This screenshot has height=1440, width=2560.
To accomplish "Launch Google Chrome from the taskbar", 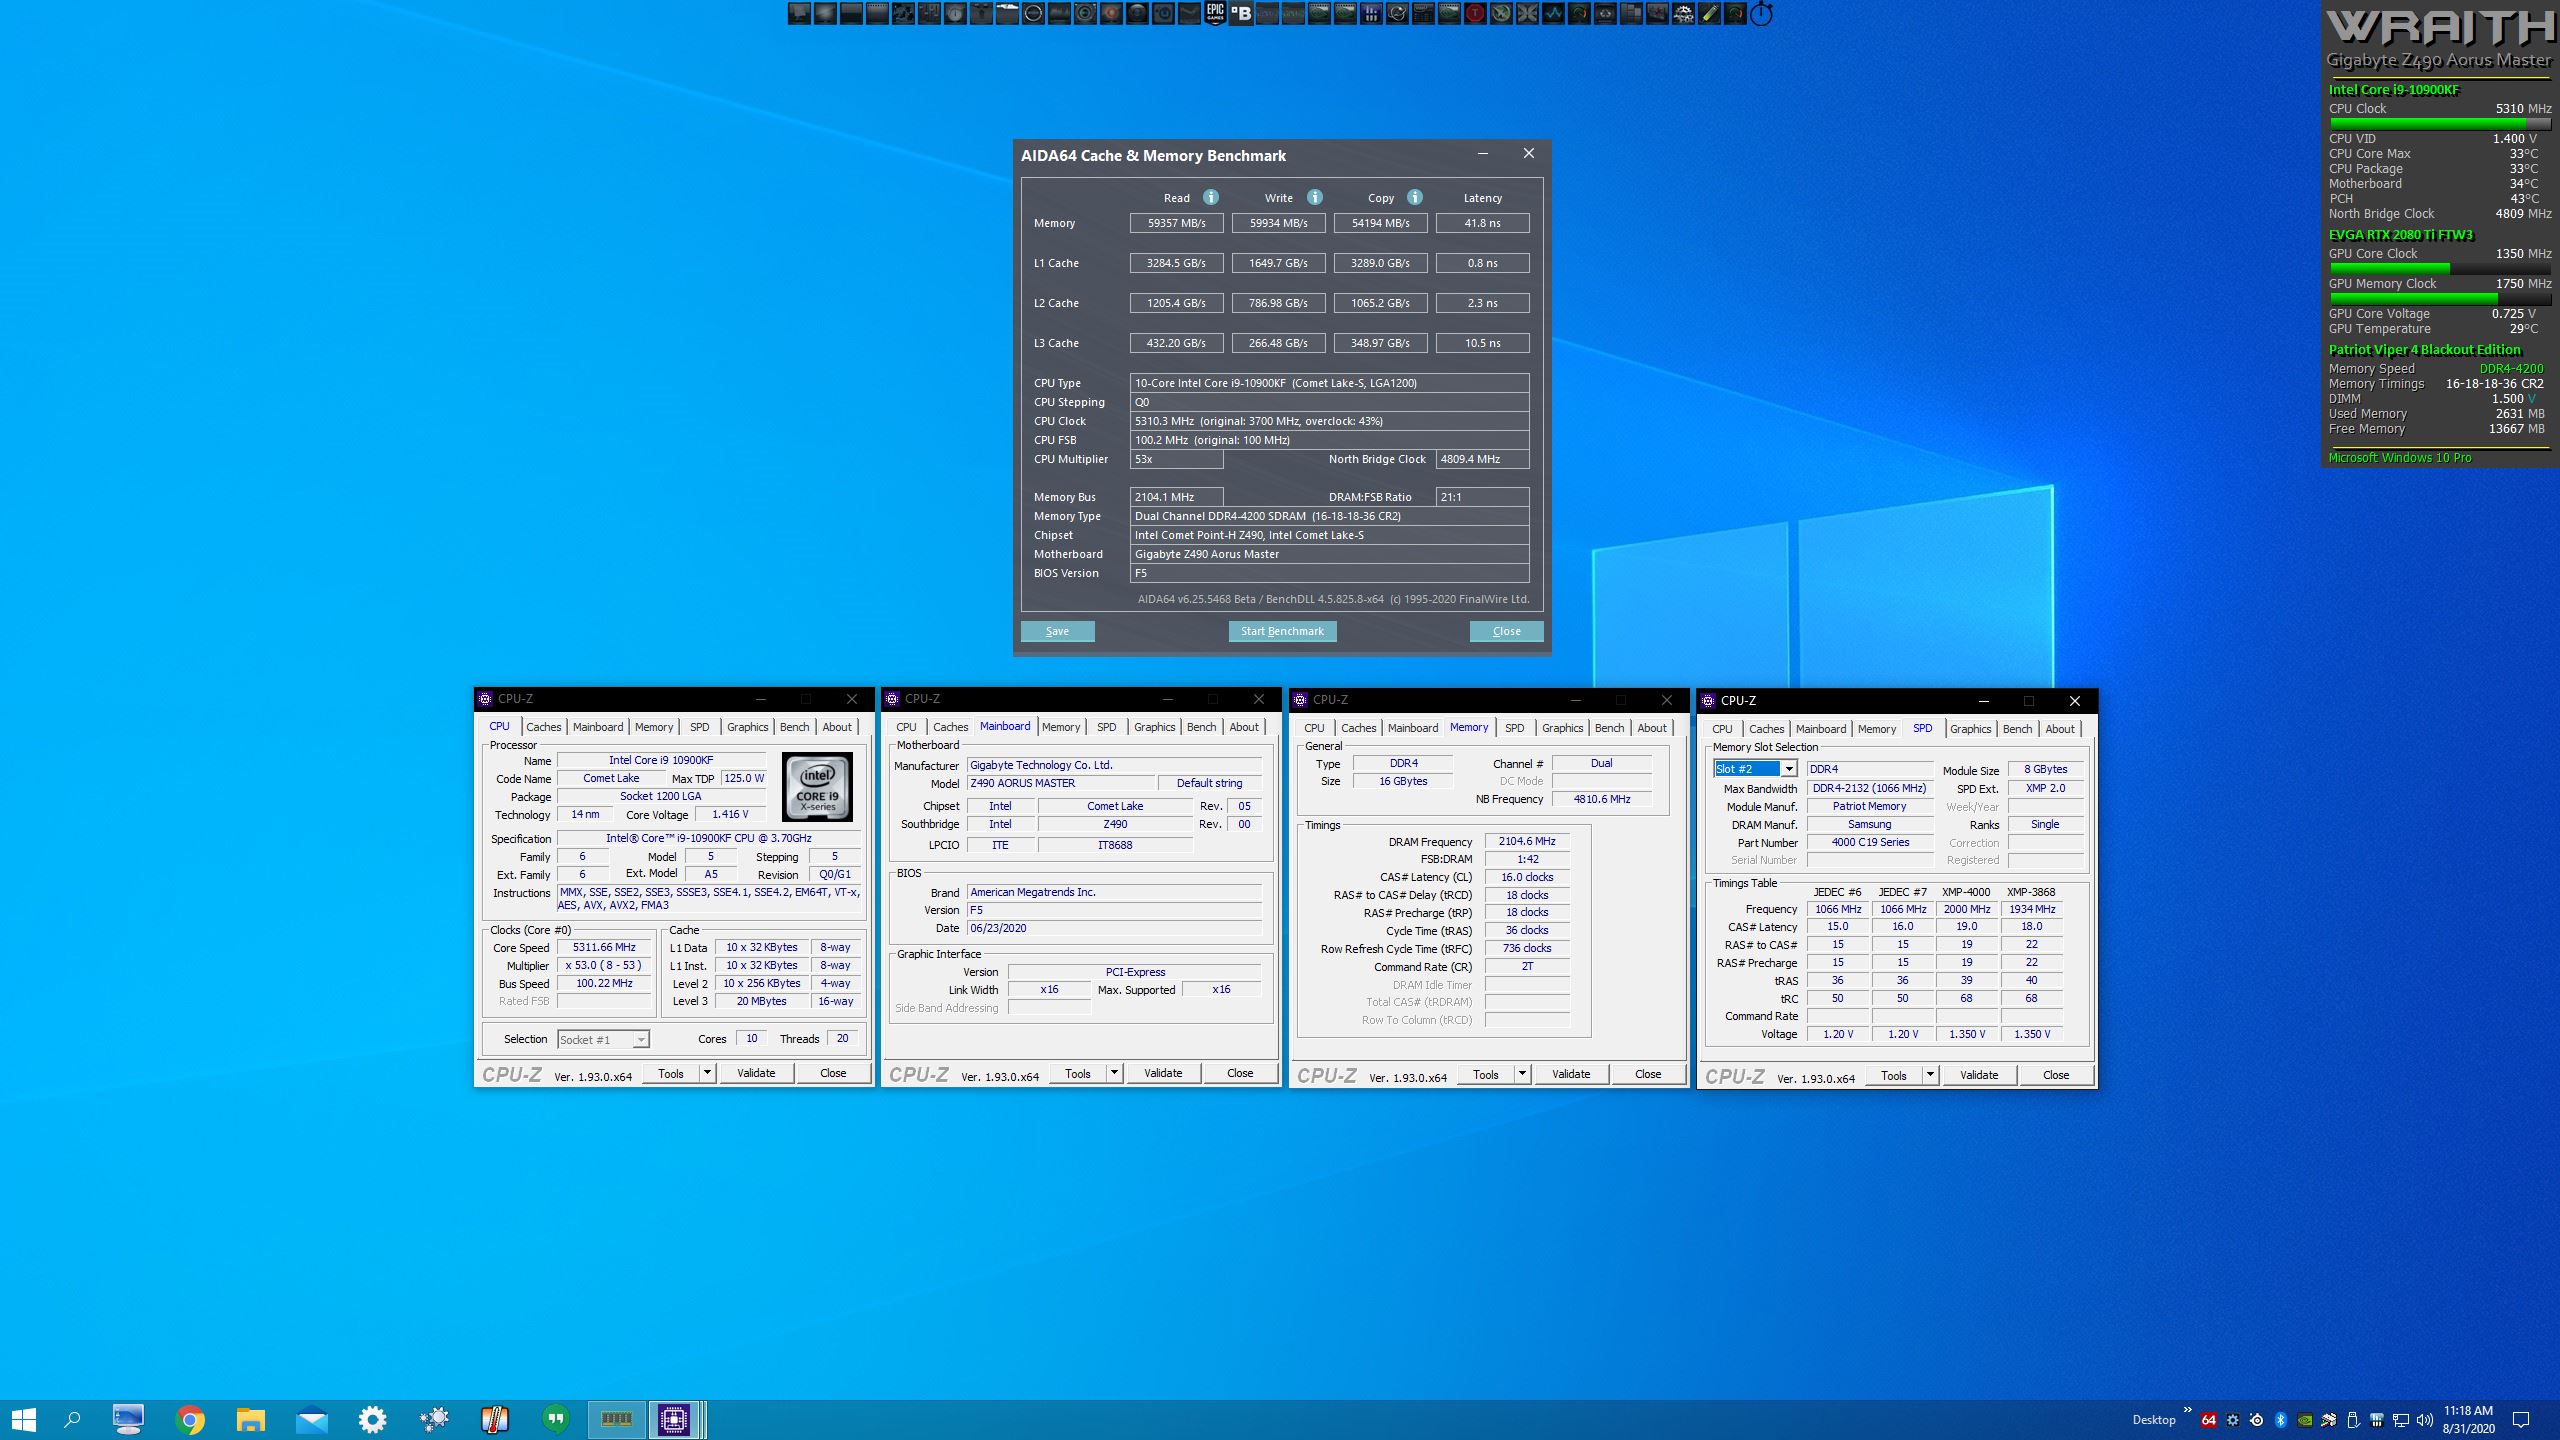I will (190, 1419).
